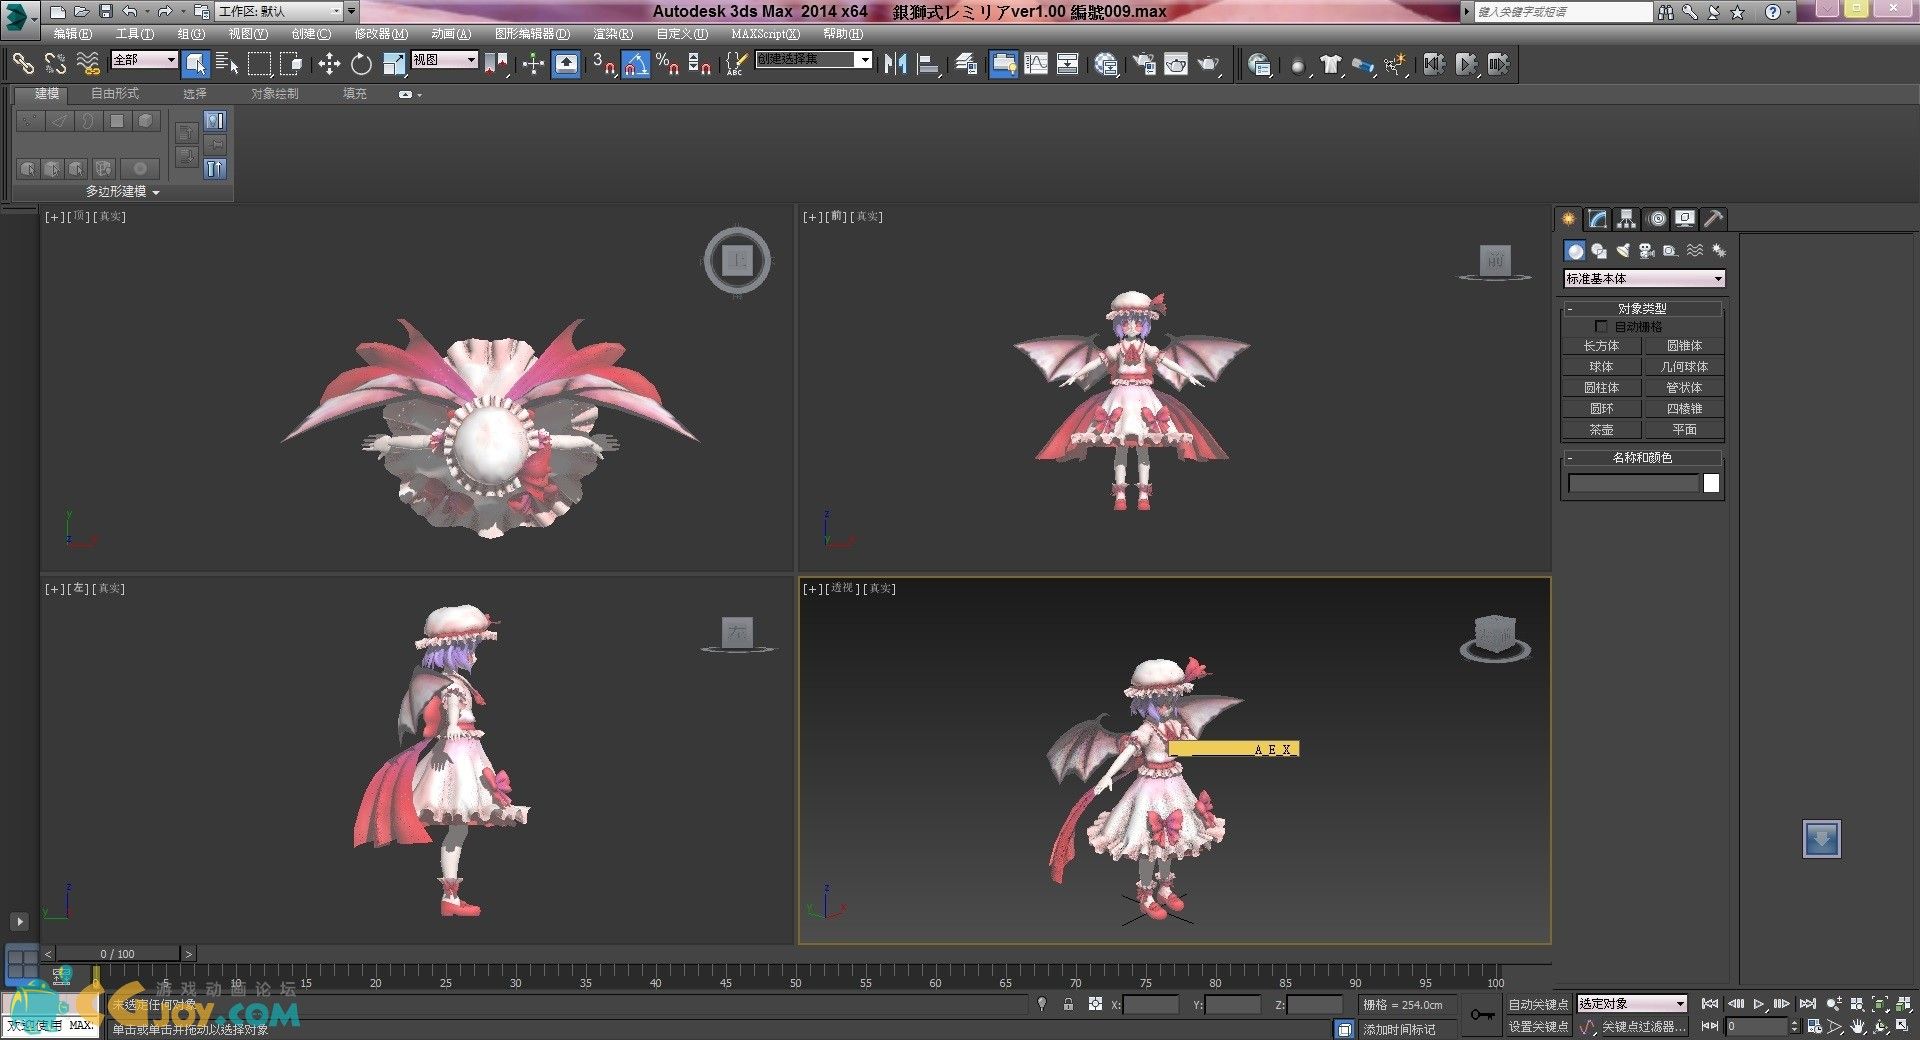The image size is (1920, 1040).
Task: Enable the 自动栅格 checkbox
Action: point(1601,327)
